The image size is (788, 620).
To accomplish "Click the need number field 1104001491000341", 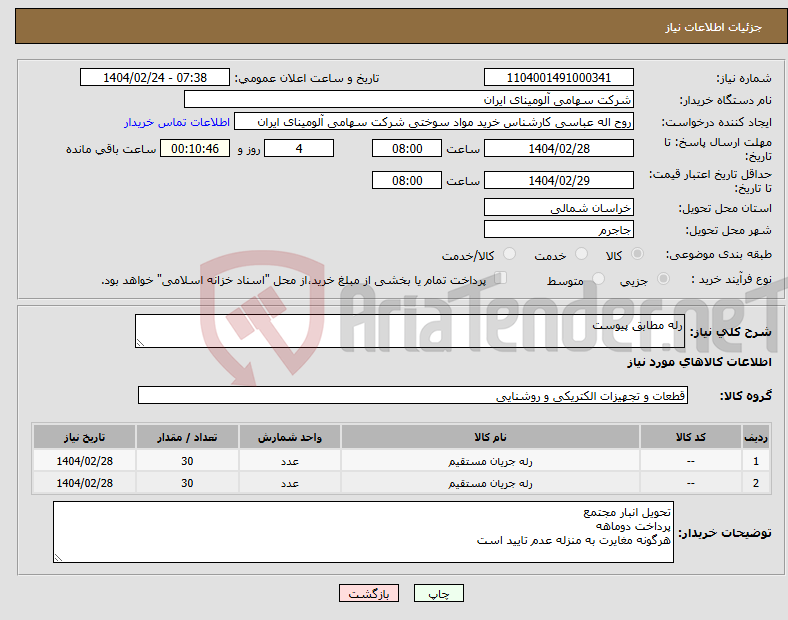I will (558, 77).
